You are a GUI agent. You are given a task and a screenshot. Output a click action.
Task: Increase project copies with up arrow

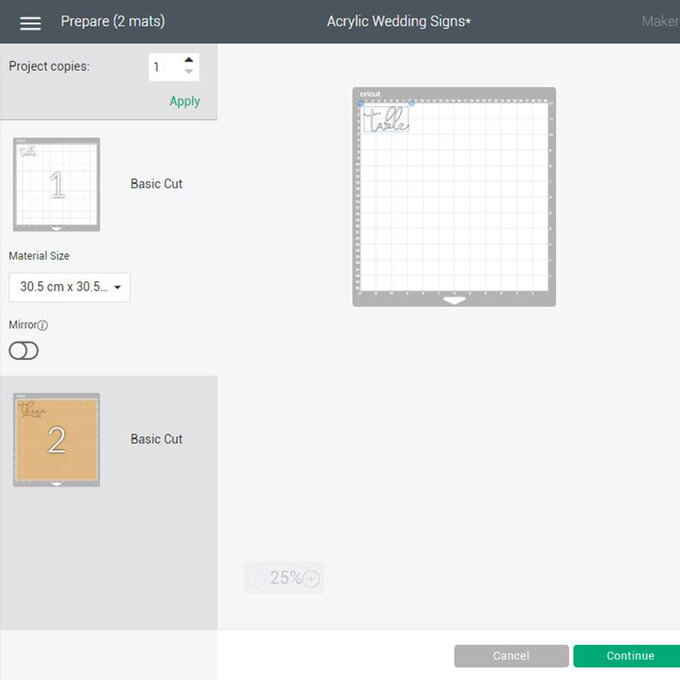189,60
